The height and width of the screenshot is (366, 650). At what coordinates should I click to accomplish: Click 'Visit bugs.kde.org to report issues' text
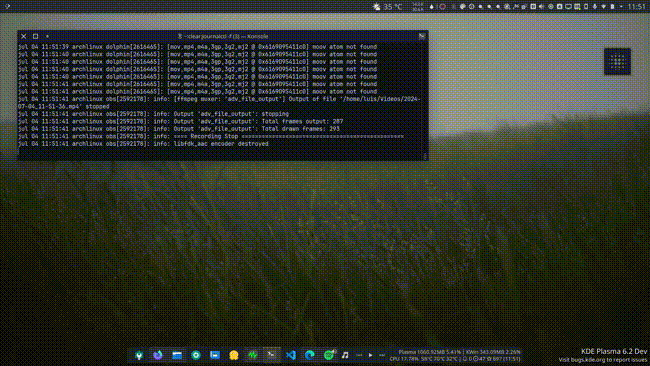(602, 360)
